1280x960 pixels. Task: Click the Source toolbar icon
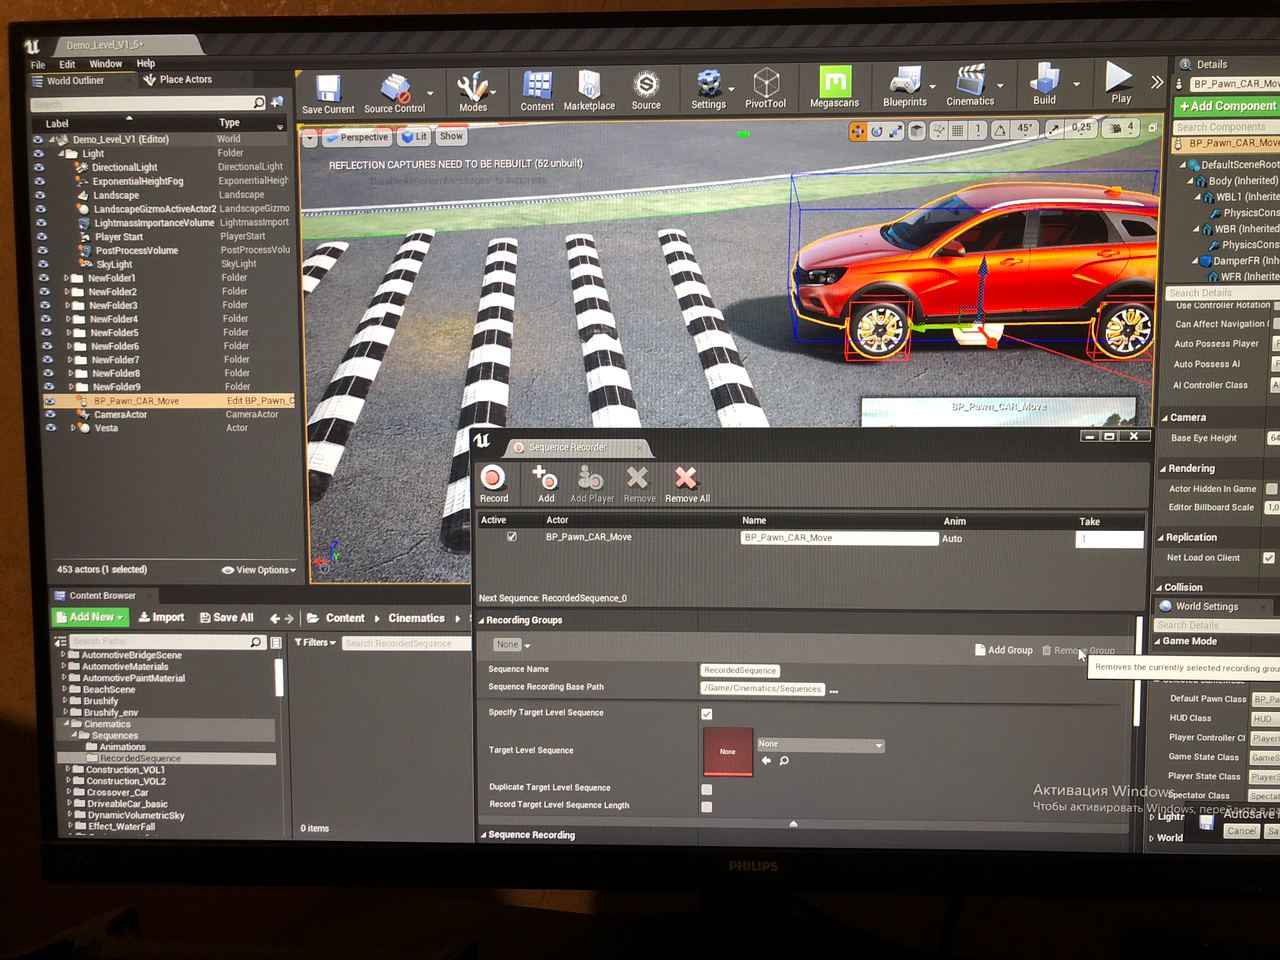point(646,85)
